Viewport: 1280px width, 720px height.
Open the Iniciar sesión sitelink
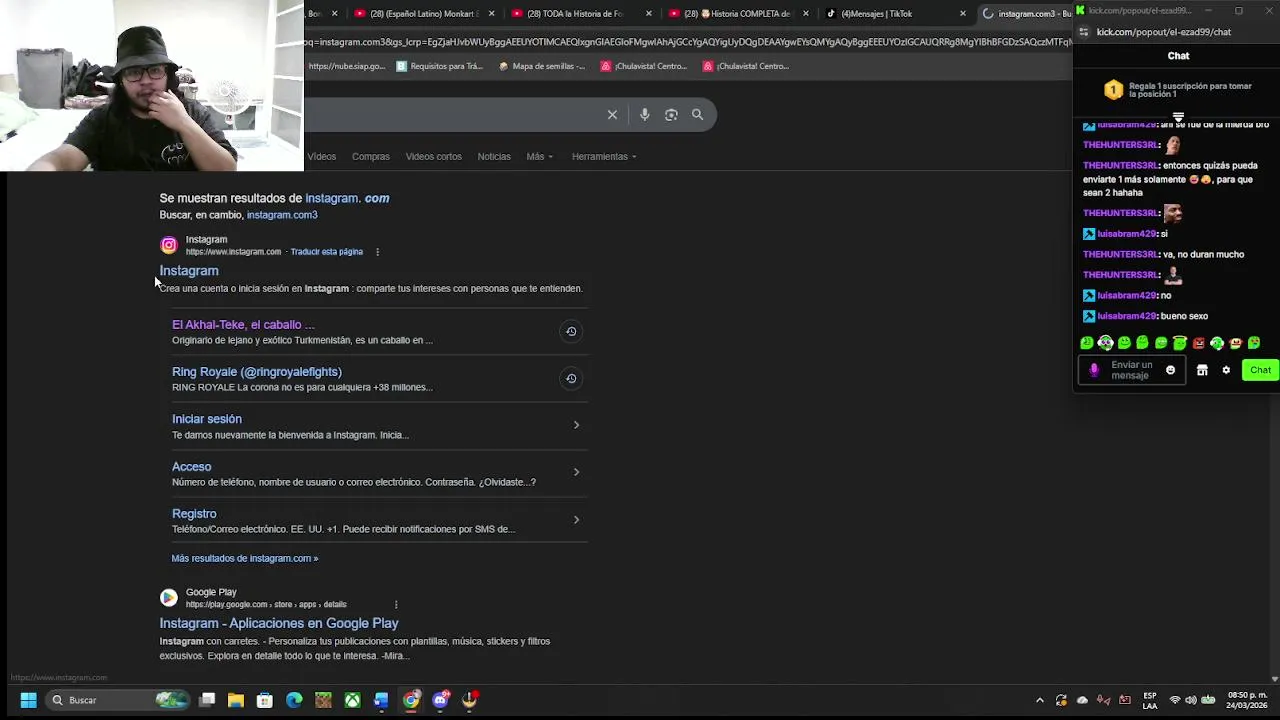(x=207, y=419)
